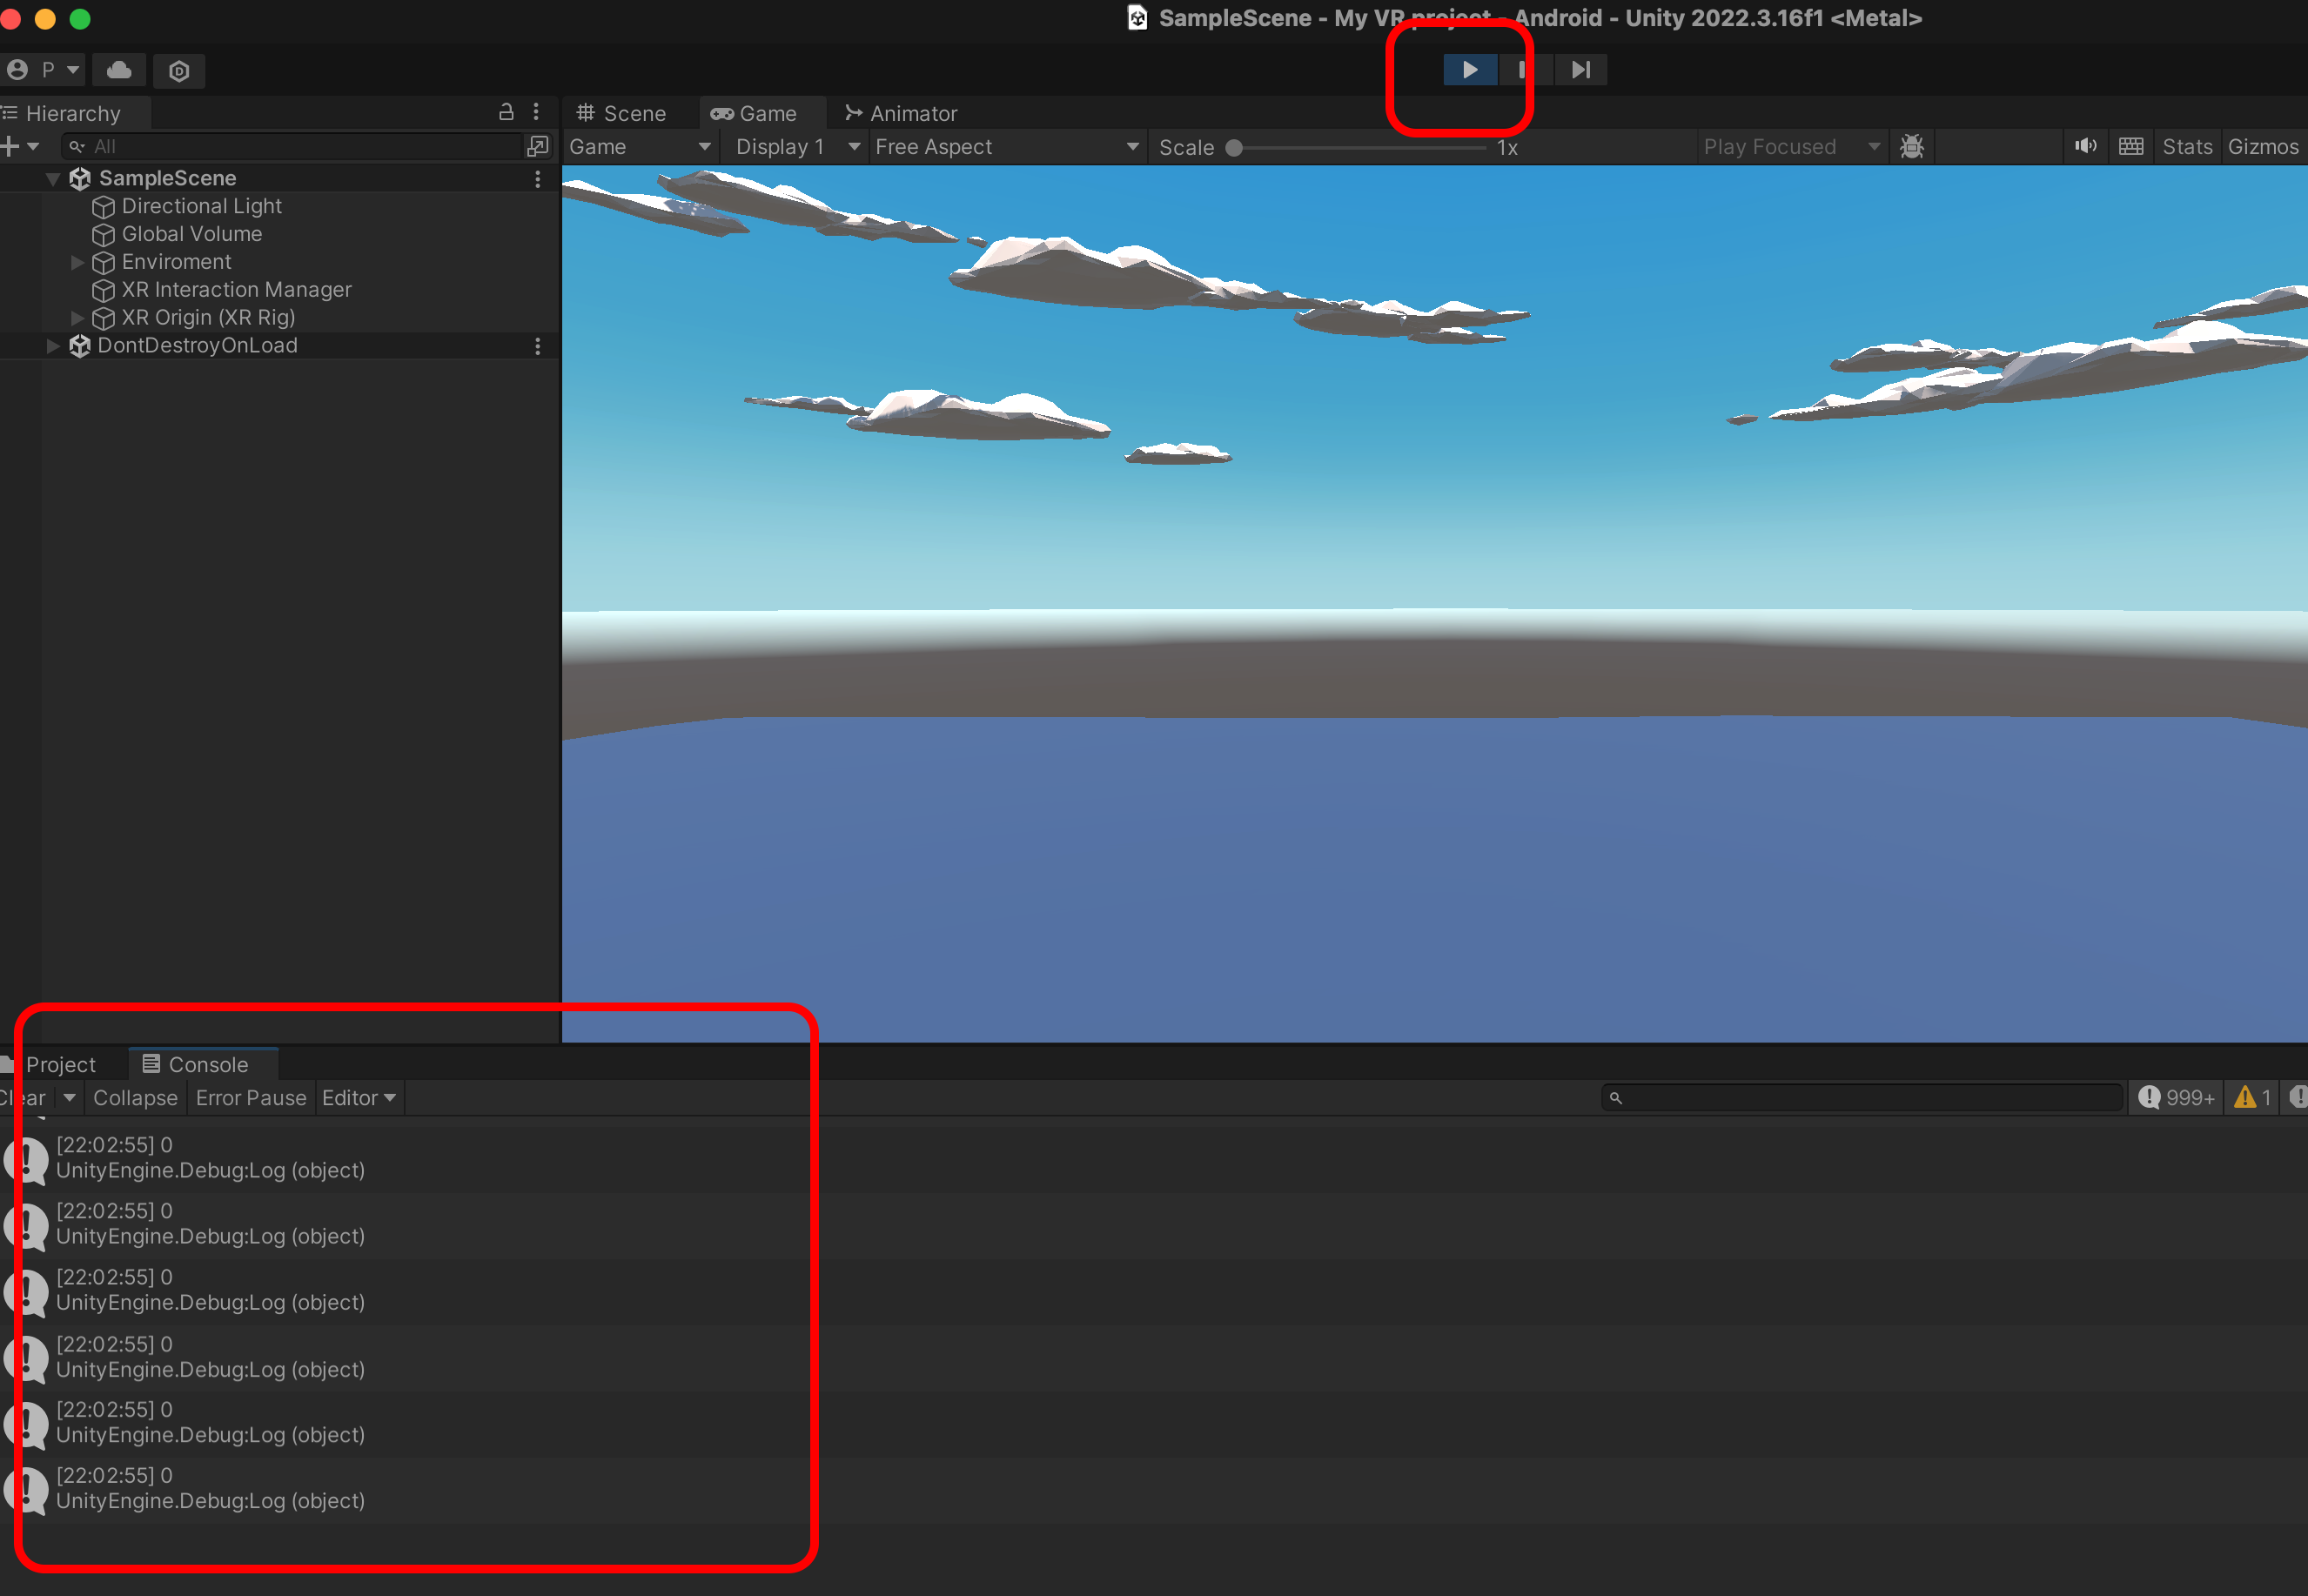Screen dimensions: 2308x1596
Task: Toggle the keyboard shortcuts icon
Action: pyautogui.click(x=2131, y=147)
